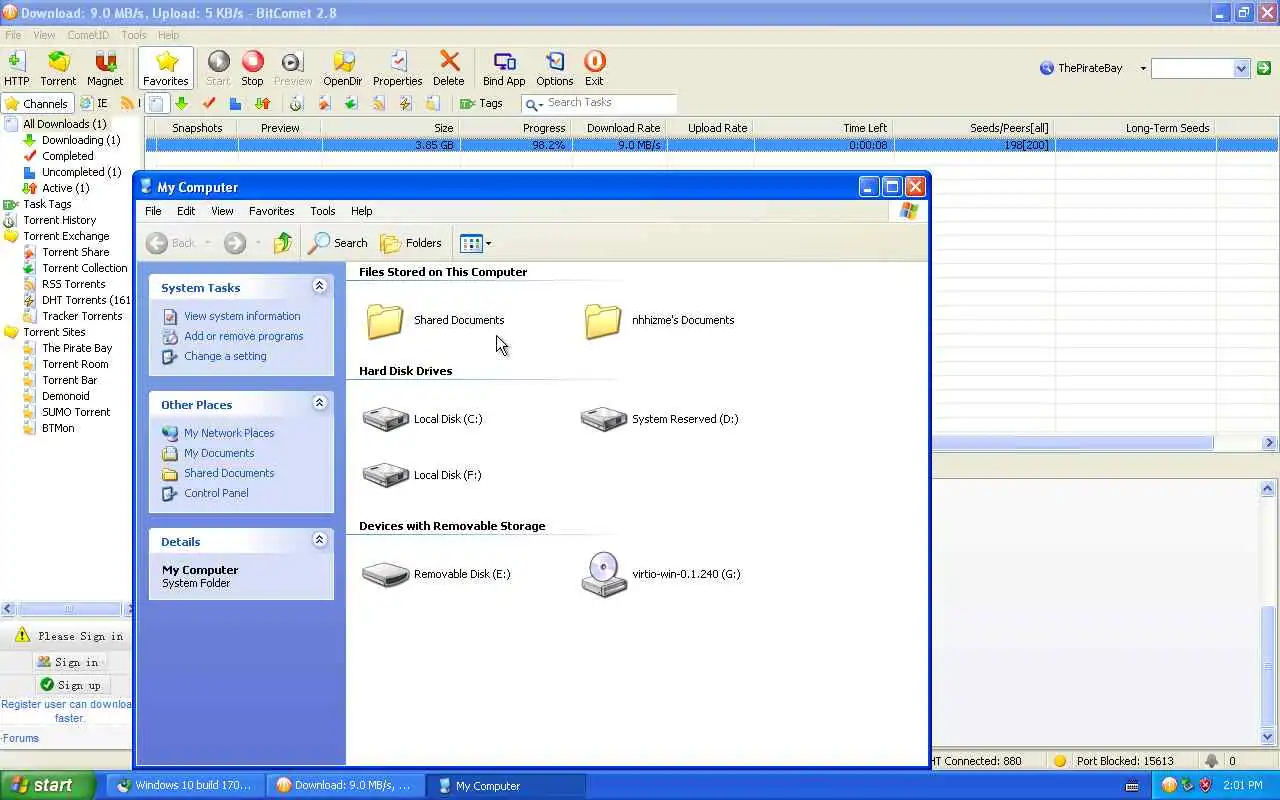Select The Pirate Bay under Torrent Sites
The height and width of the screenshot is (800, 1280).
point(77,348)
